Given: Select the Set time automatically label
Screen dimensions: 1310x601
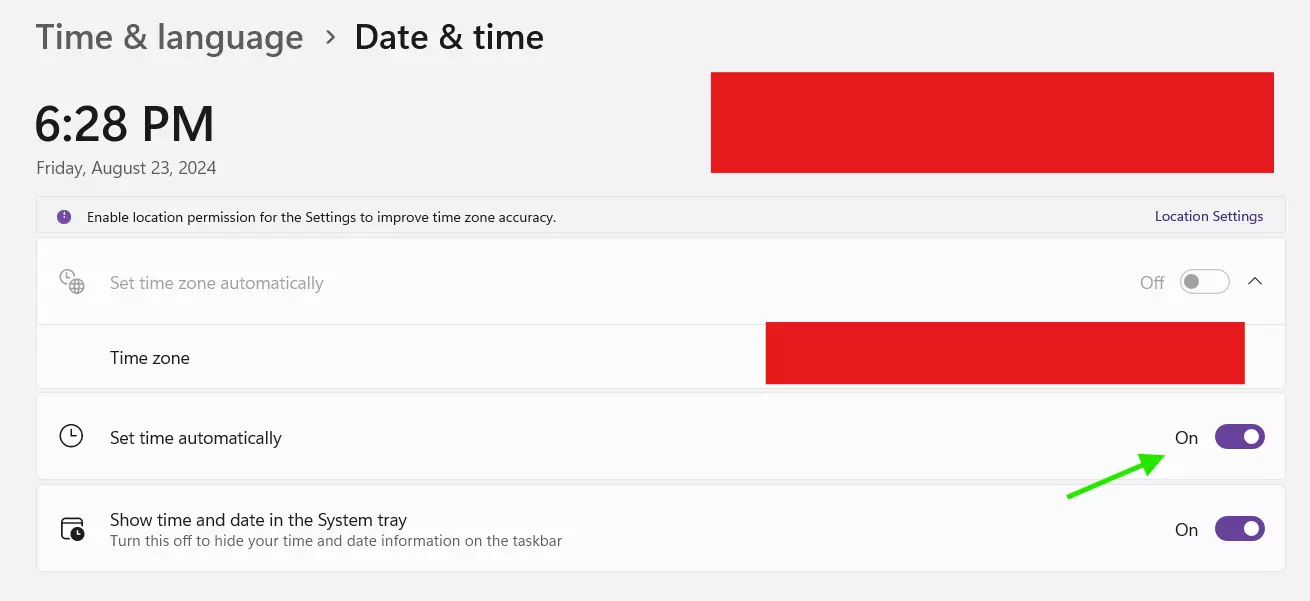Looking at the screenshot, I should coord(196,438).
